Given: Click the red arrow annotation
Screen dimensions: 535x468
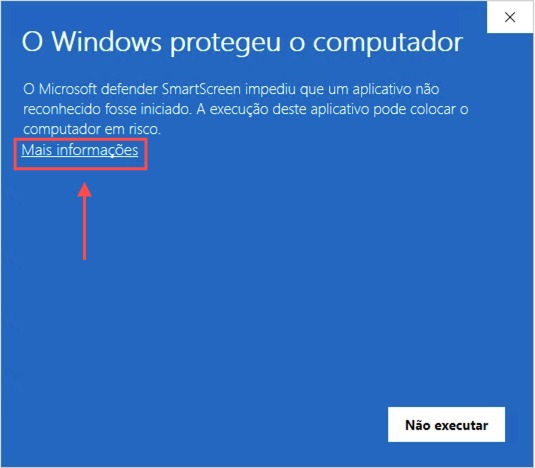Looking at the screenshot, I should 84,221.
